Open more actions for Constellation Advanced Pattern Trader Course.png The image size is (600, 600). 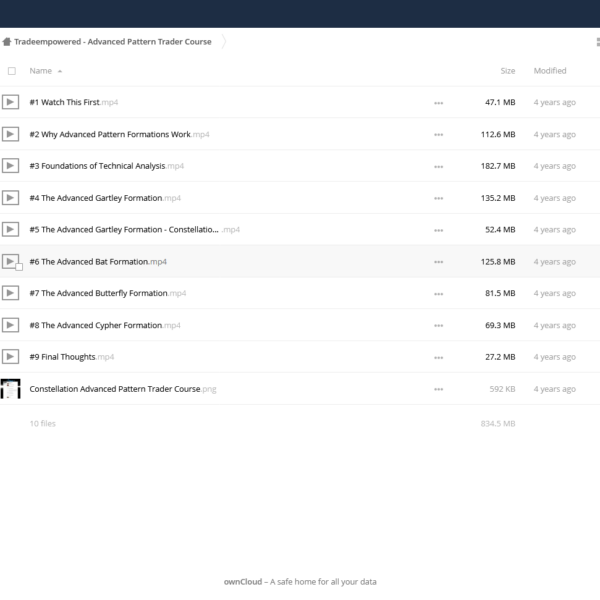click(x=439, y=389)
